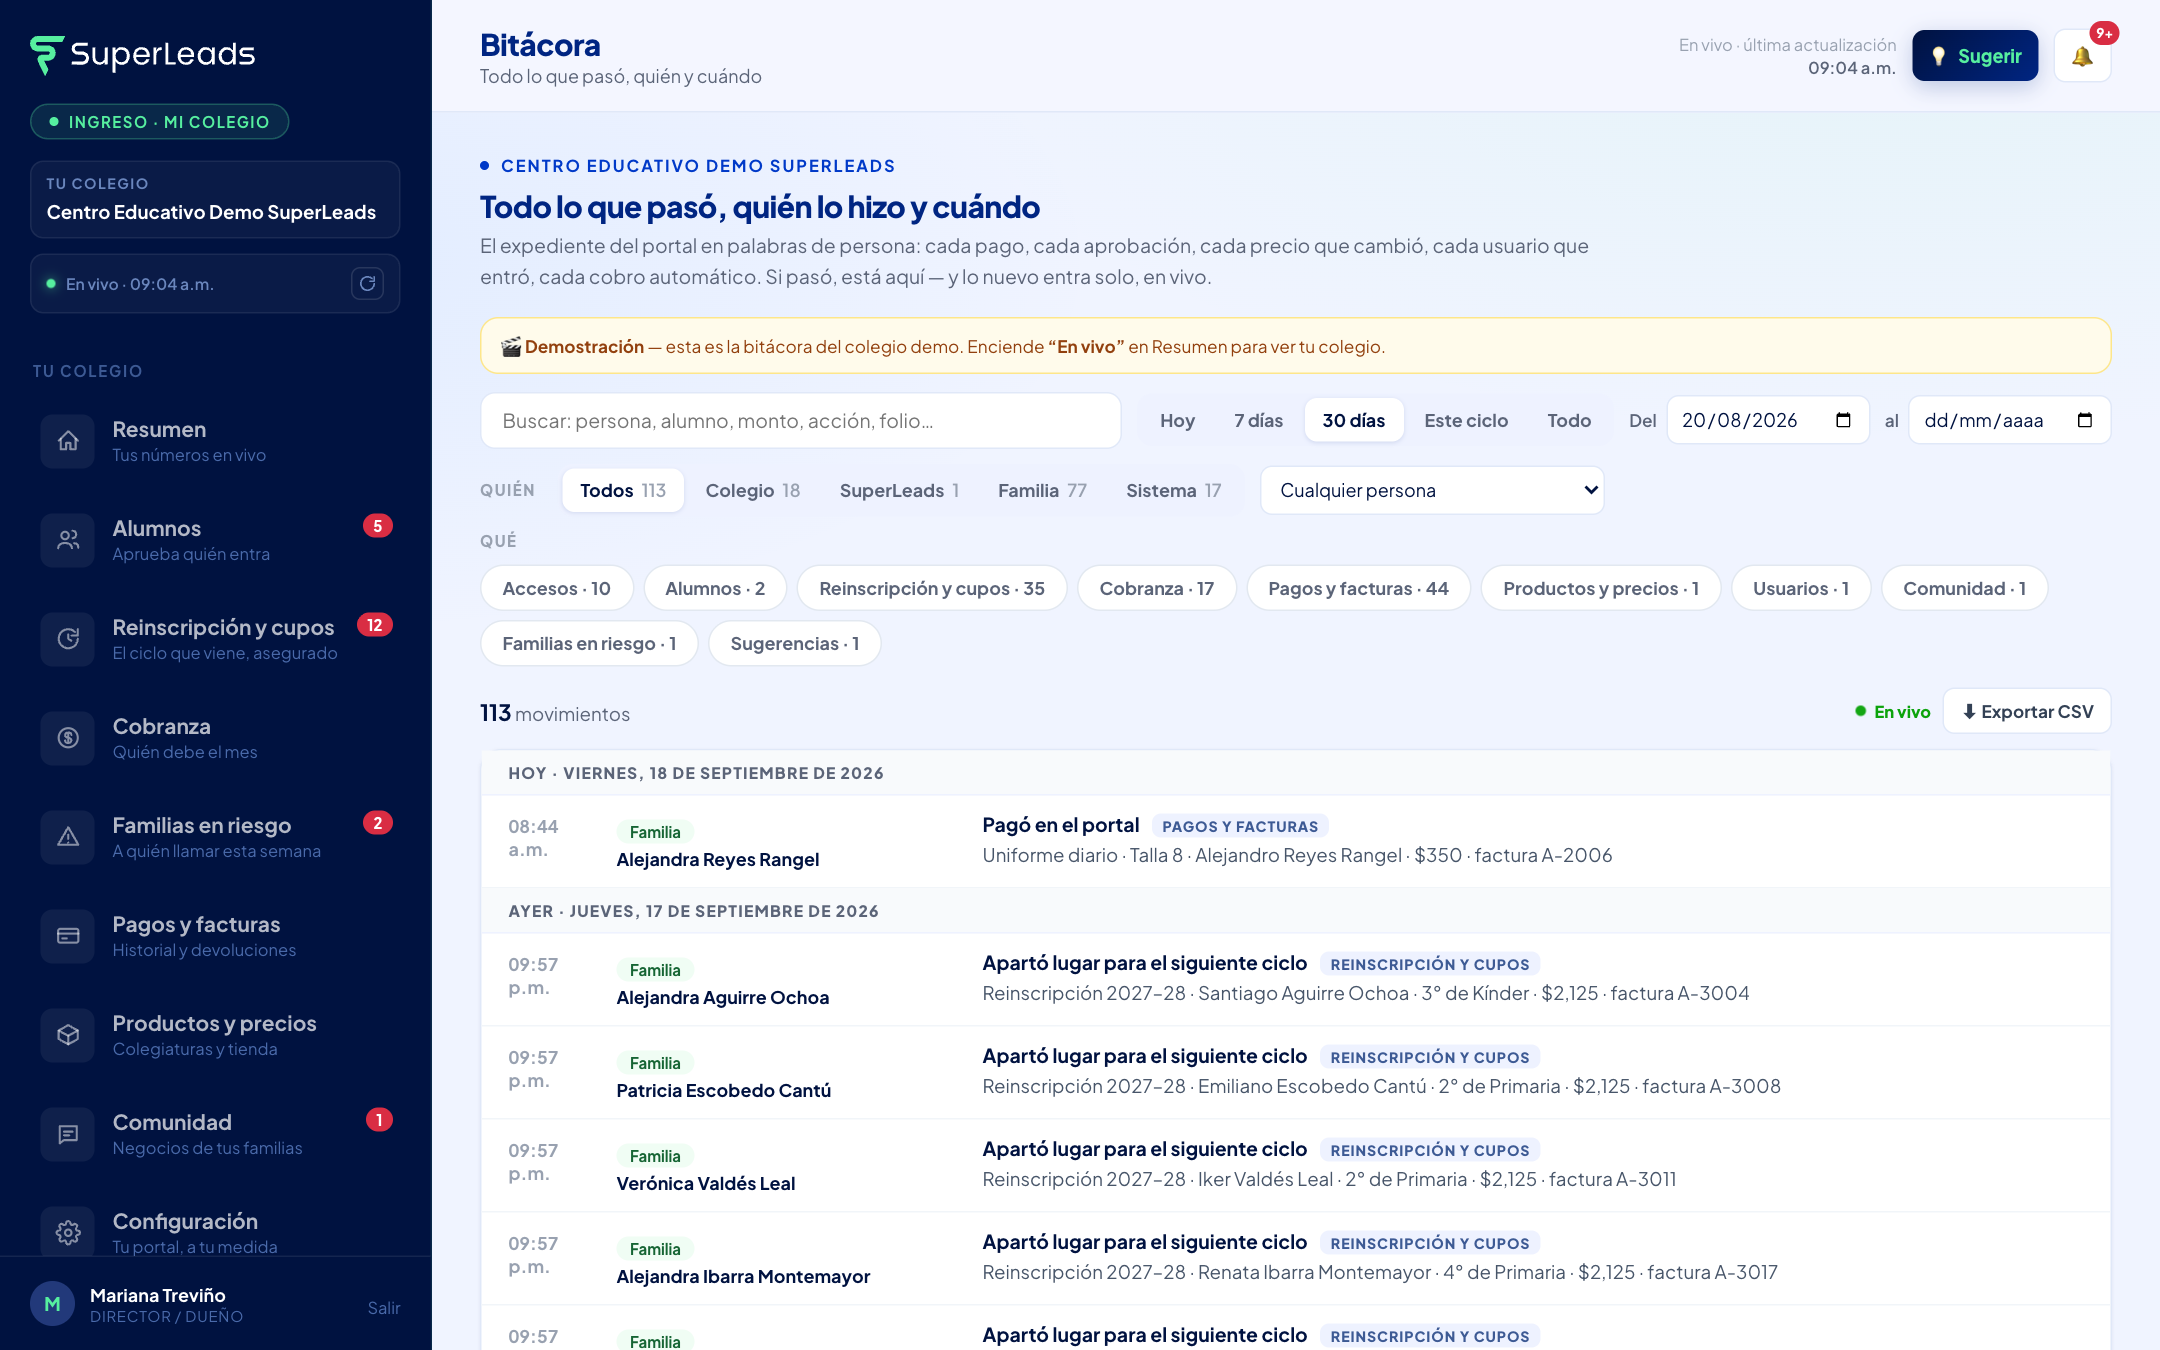Switch to the Todos 113 tab
2160x1350 pixels.
(x=622, y=490)
